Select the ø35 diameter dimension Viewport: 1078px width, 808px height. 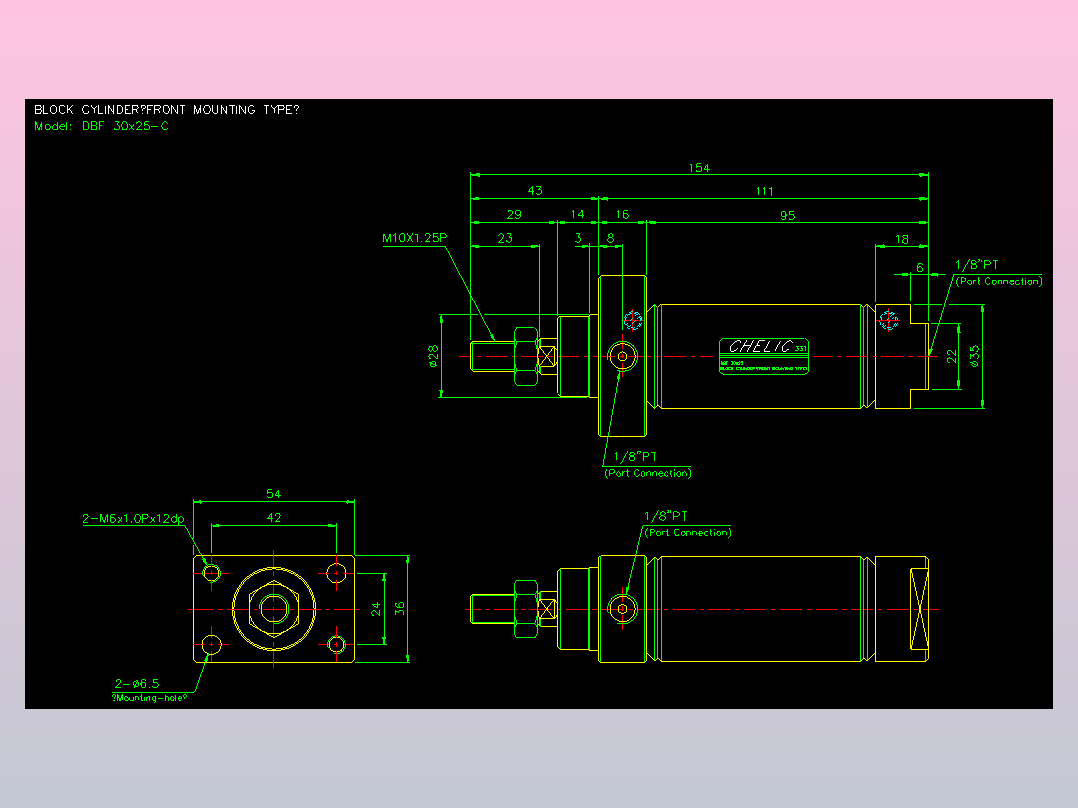pos(974,356)
